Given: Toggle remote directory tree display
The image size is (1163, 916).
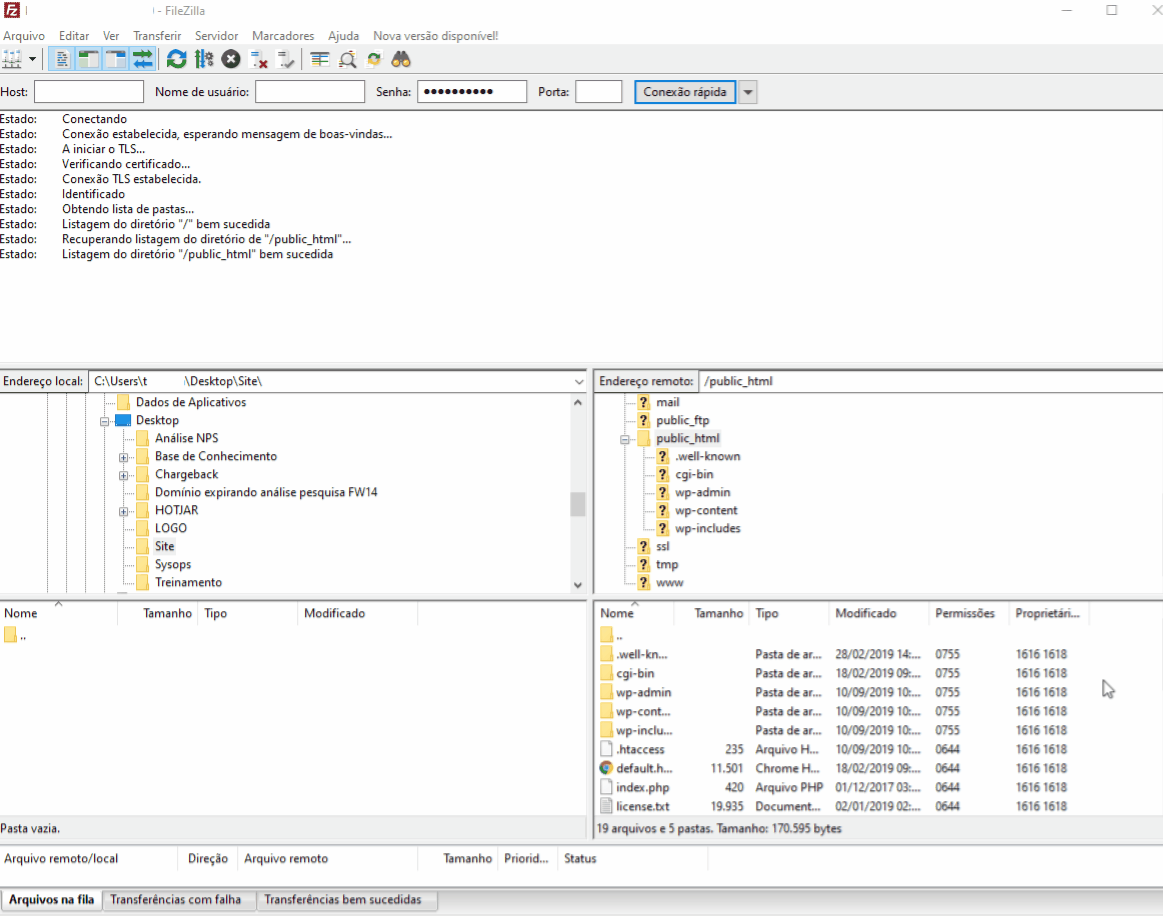Looking at the screenshot, I should tap(116, 59).
